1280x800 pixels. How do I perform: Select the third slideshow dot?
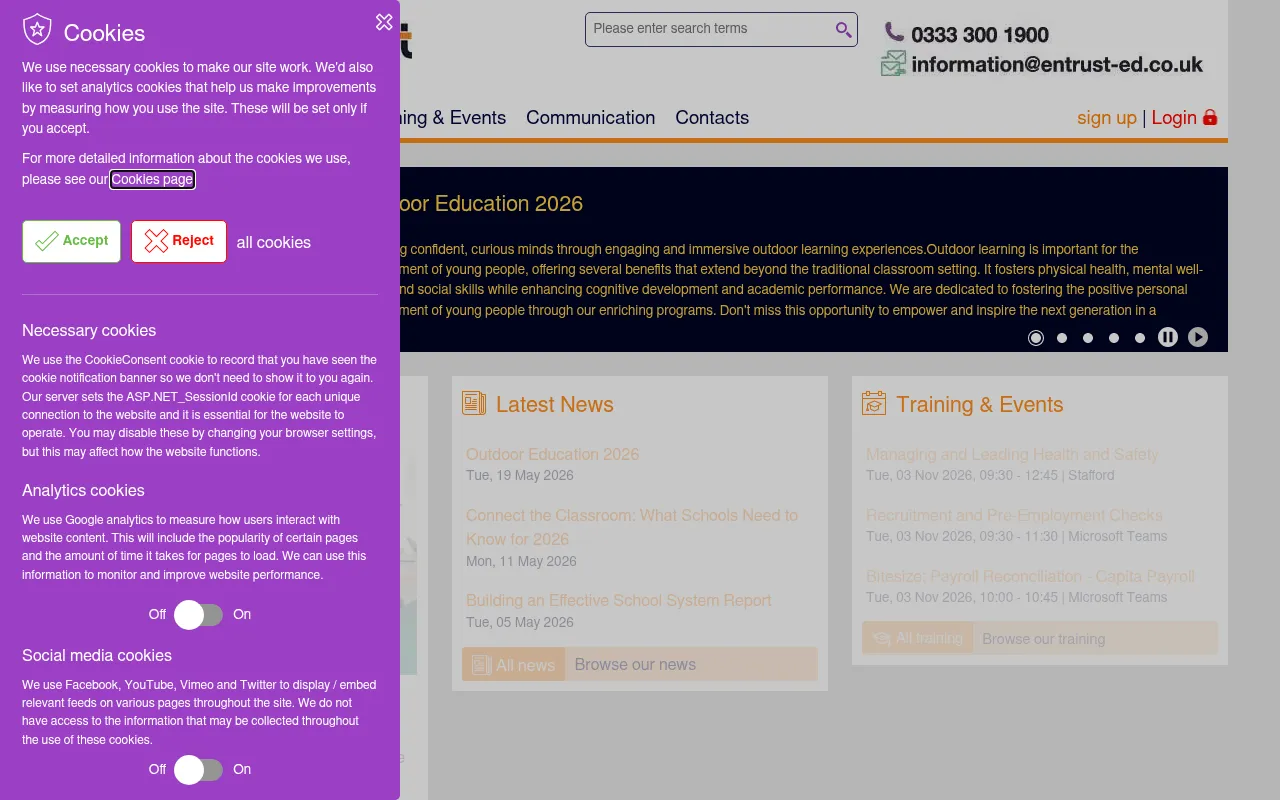[x=1088, y=338]
